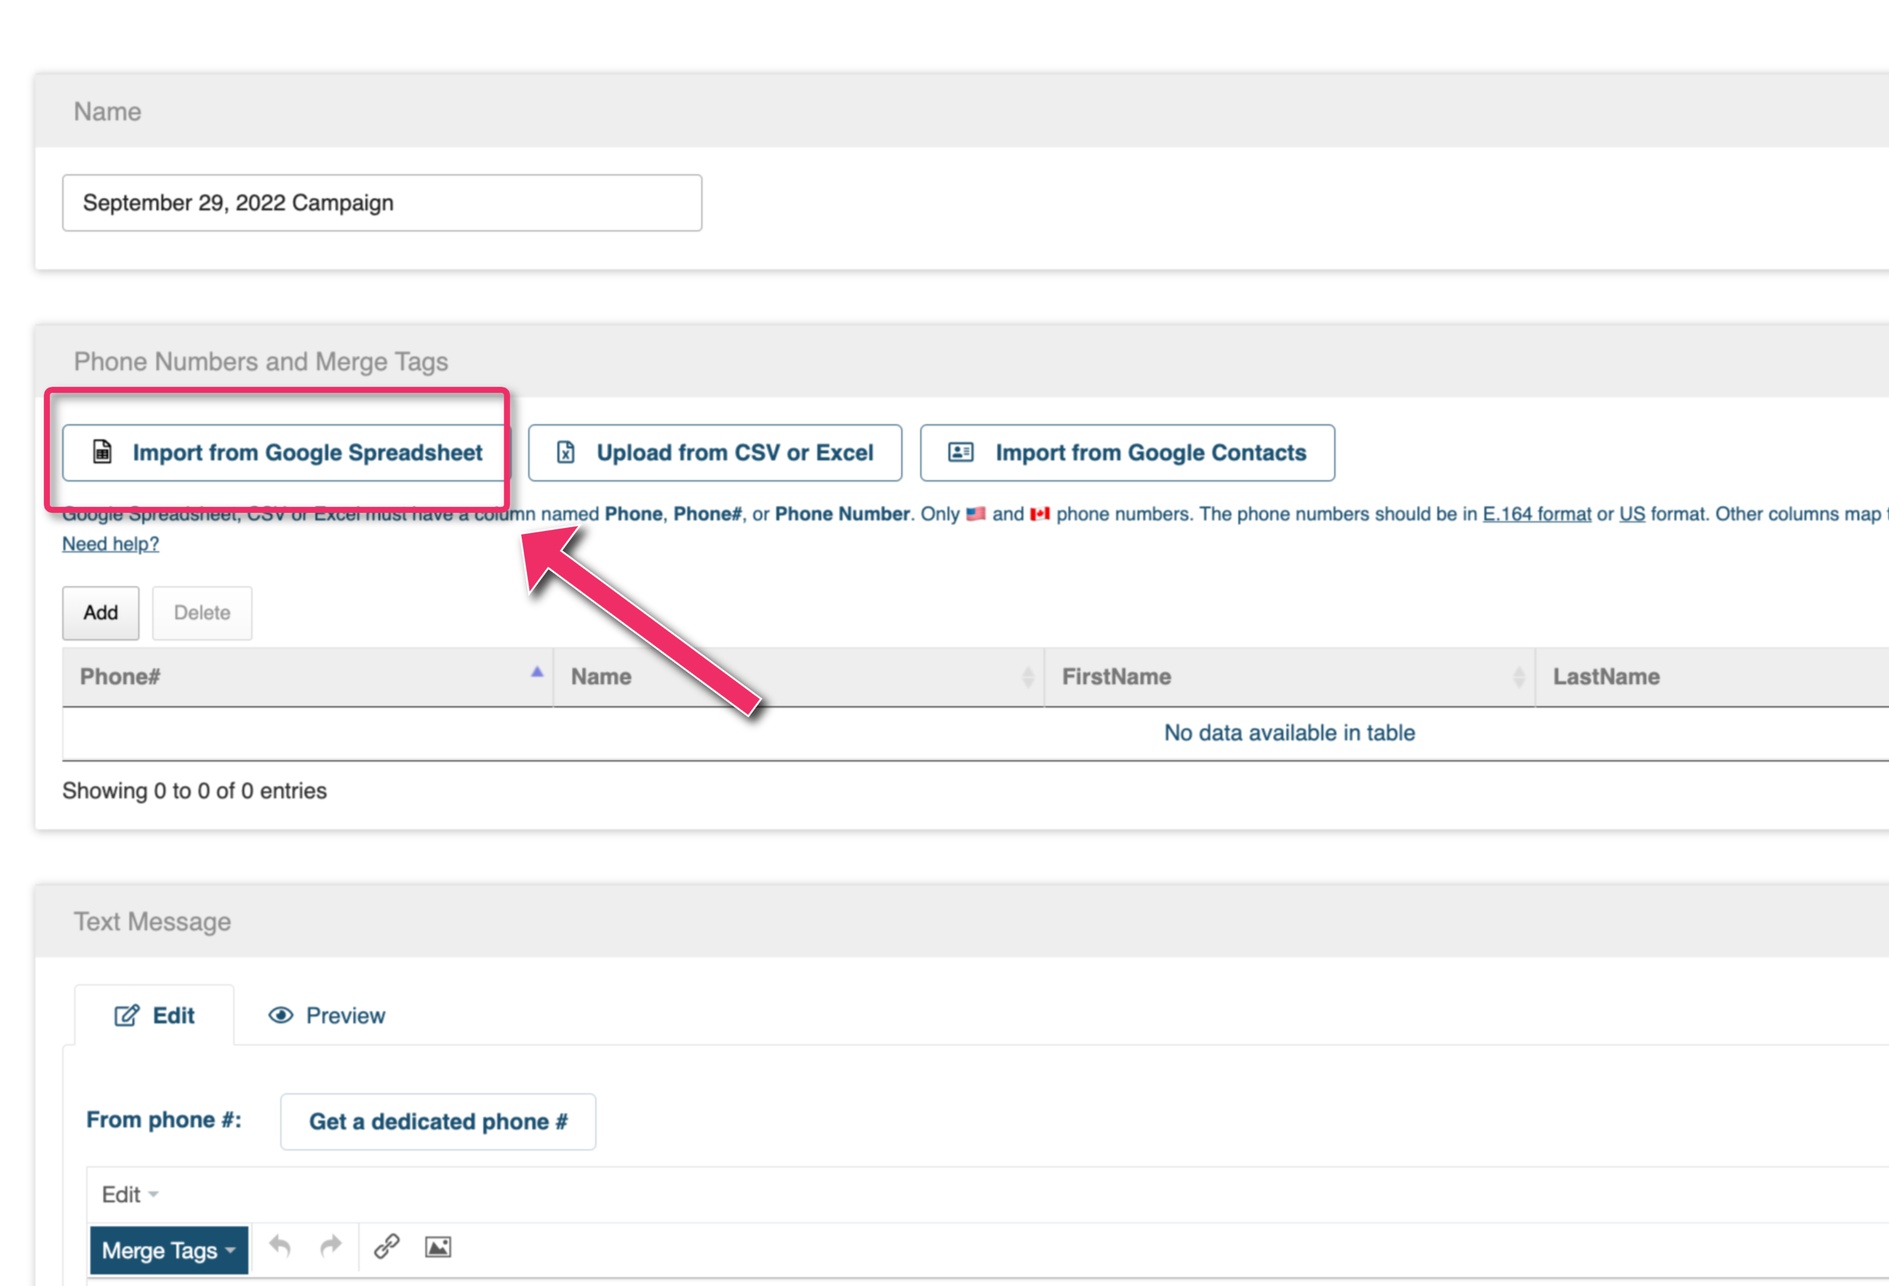Click the 'Phone Numbers and Merge Tags' heading
1889x1286 pixels.
pos(261,362)
